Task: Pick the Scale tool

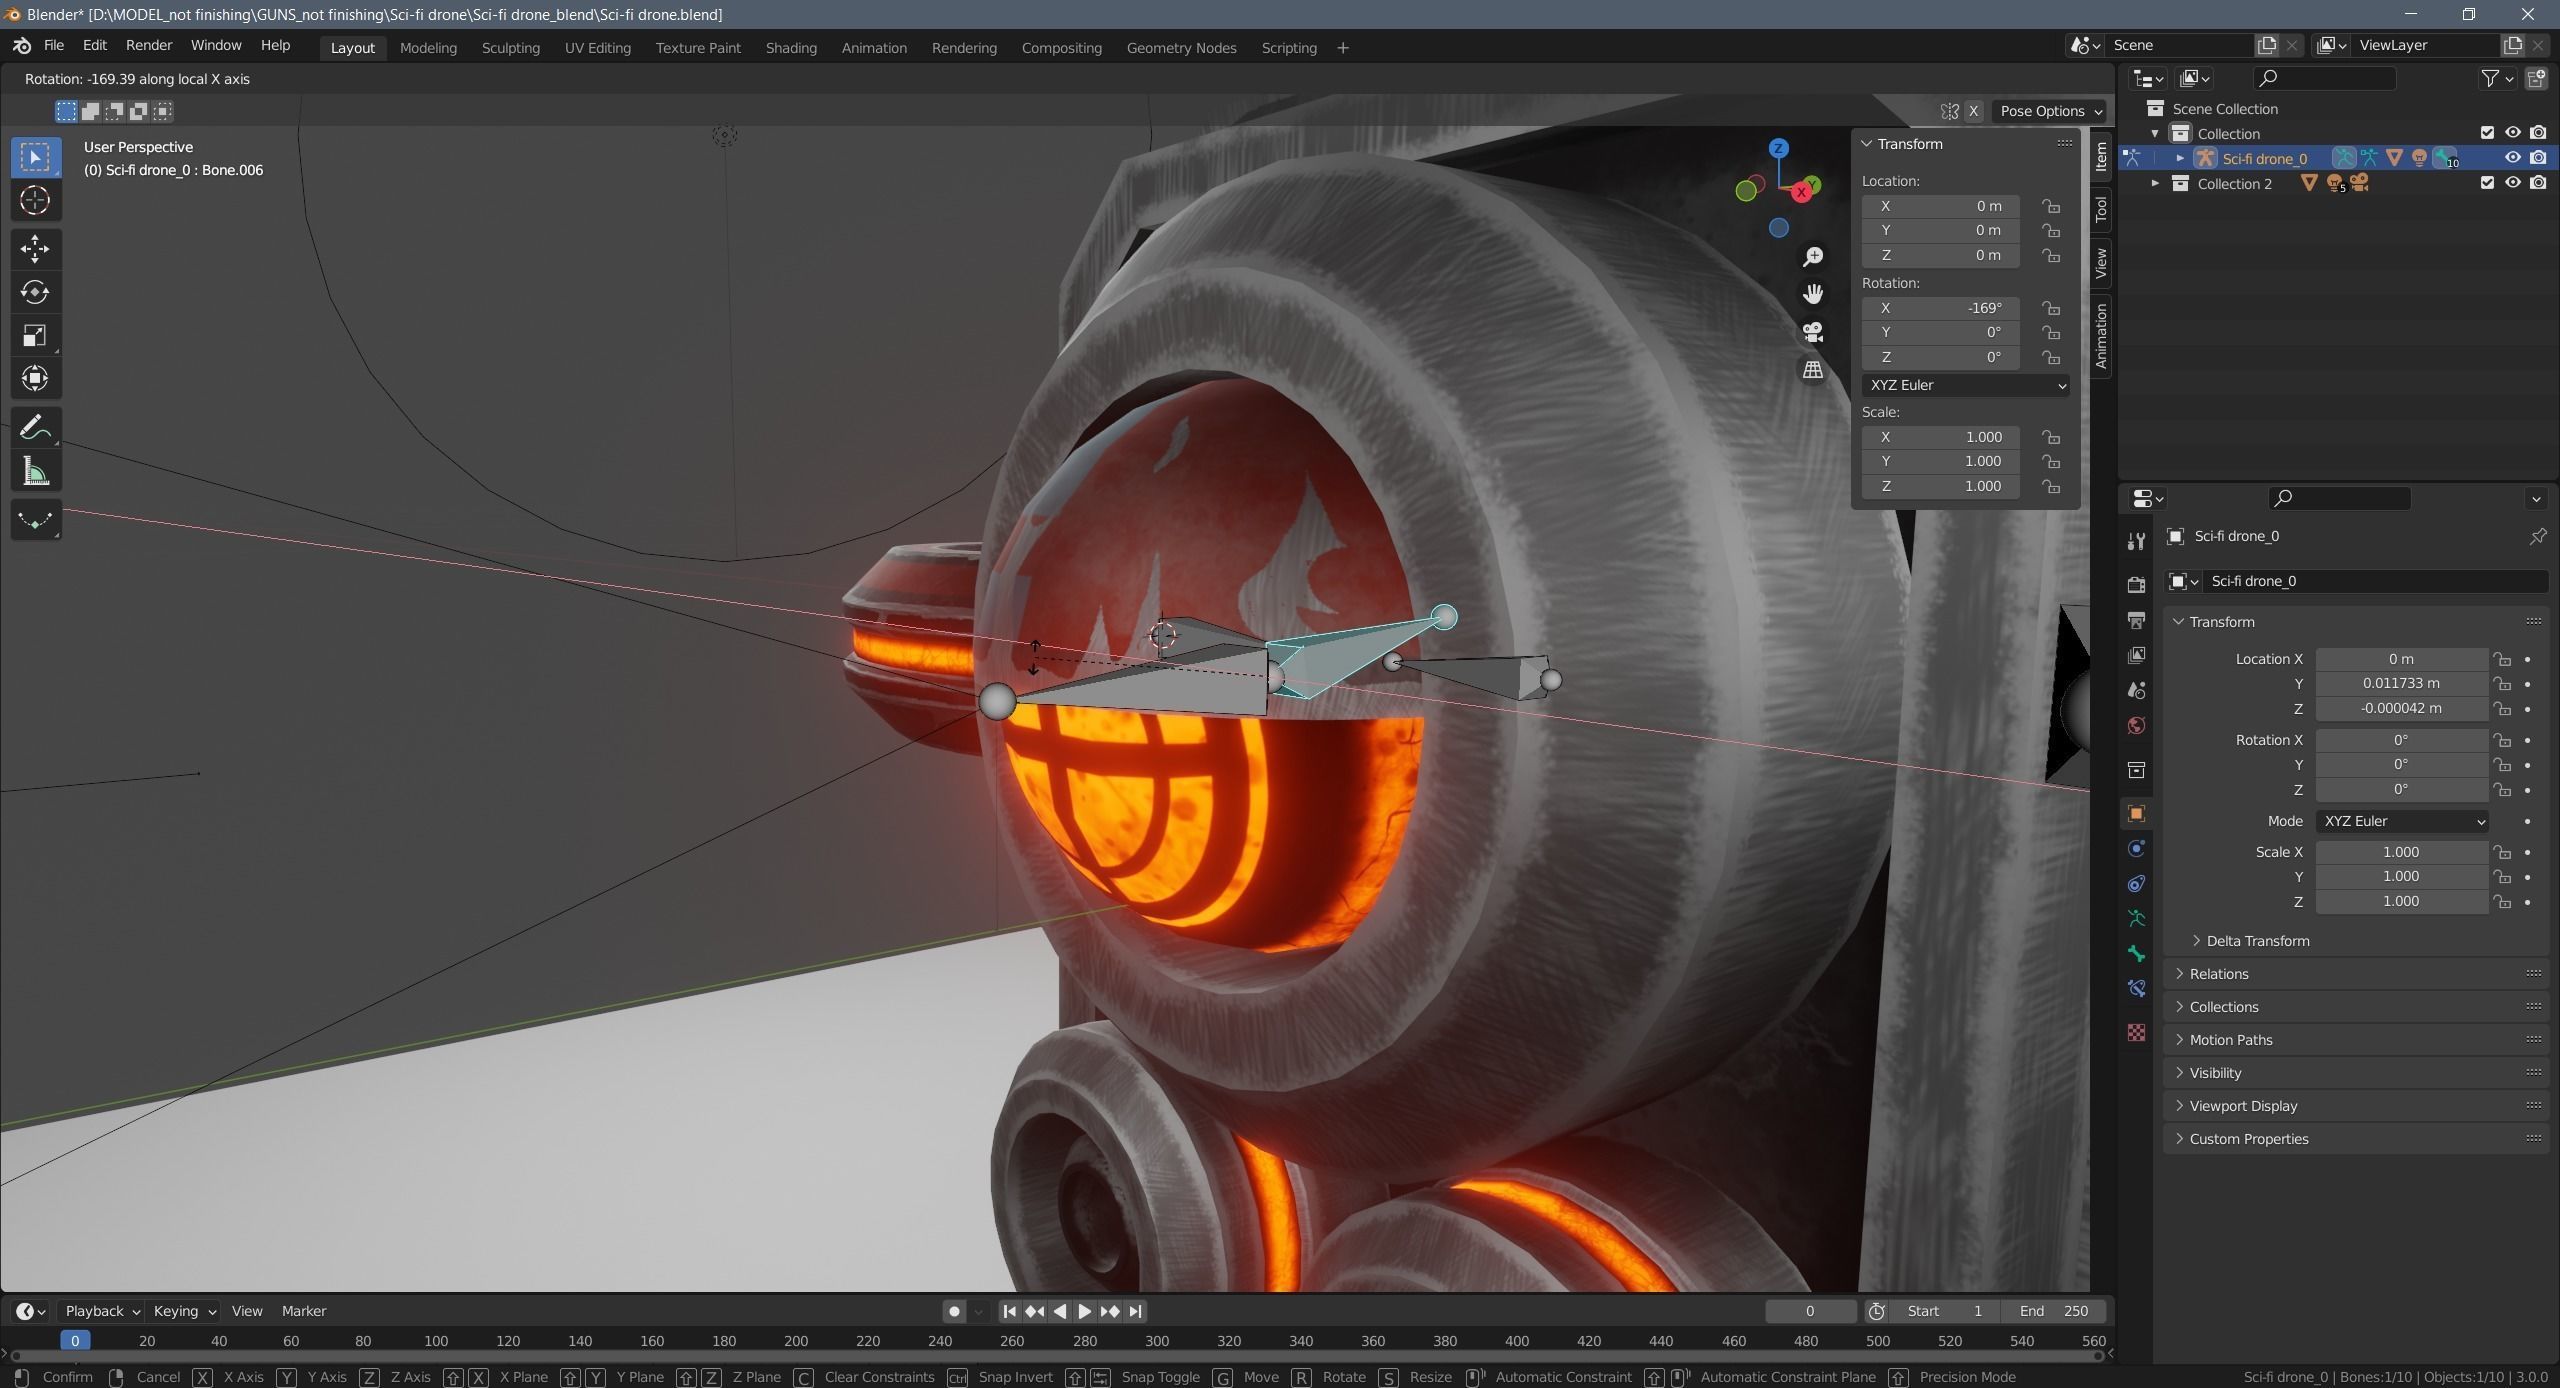Action: (35, 335)
